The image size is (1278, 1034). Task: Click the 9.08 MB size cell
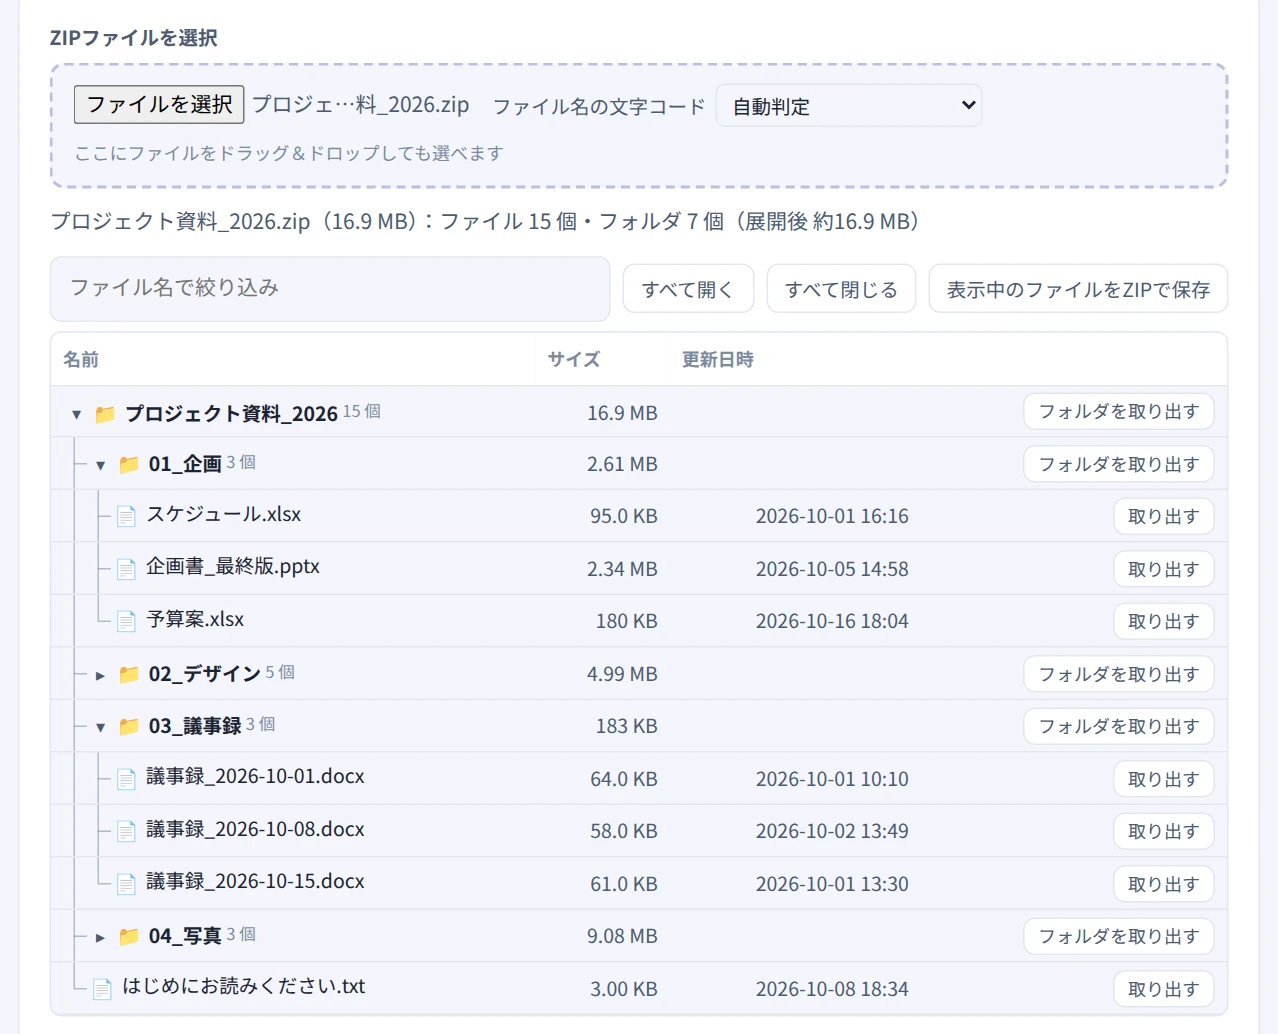point(622,936)
